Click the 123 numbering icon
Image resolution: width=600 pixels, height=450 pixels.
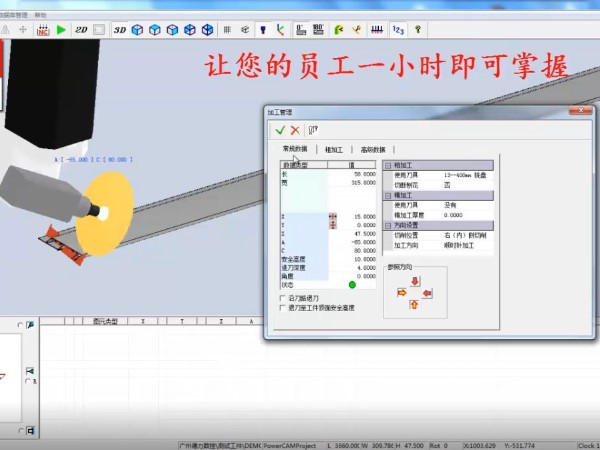pyautogui.click(x=398, y=30)
